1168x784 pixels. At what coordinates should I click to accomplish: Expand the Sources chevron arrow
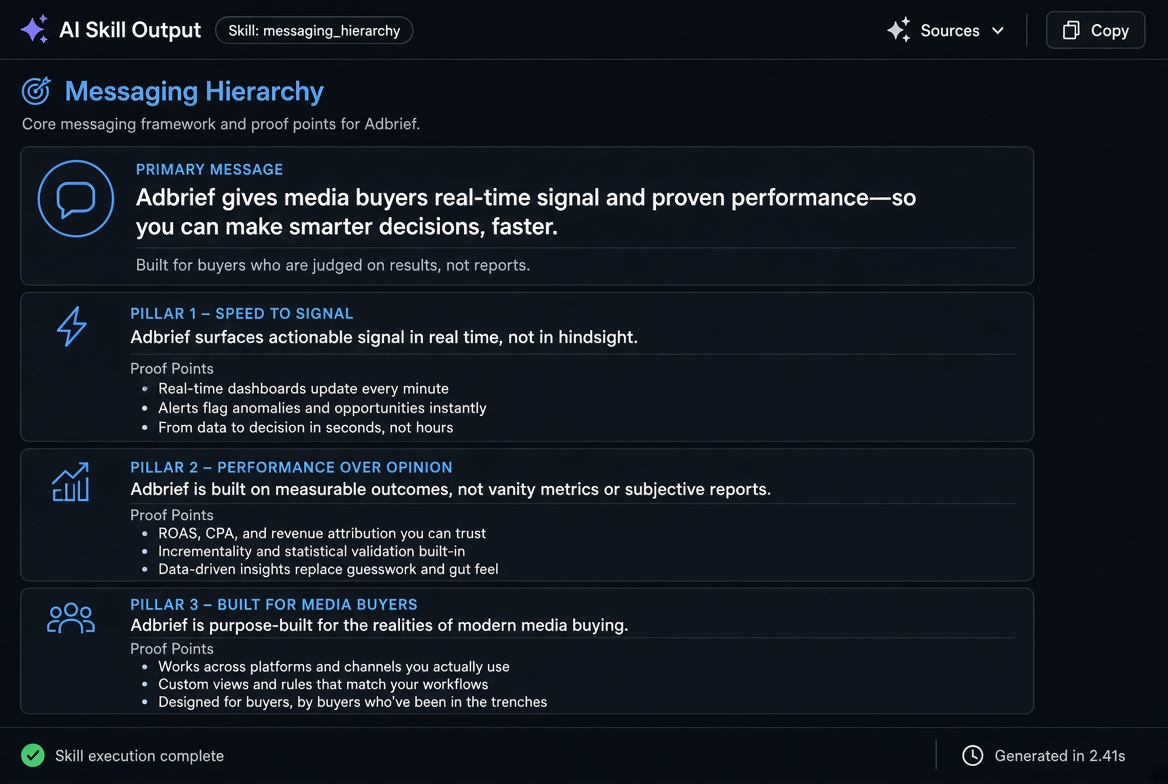point(997,31)
